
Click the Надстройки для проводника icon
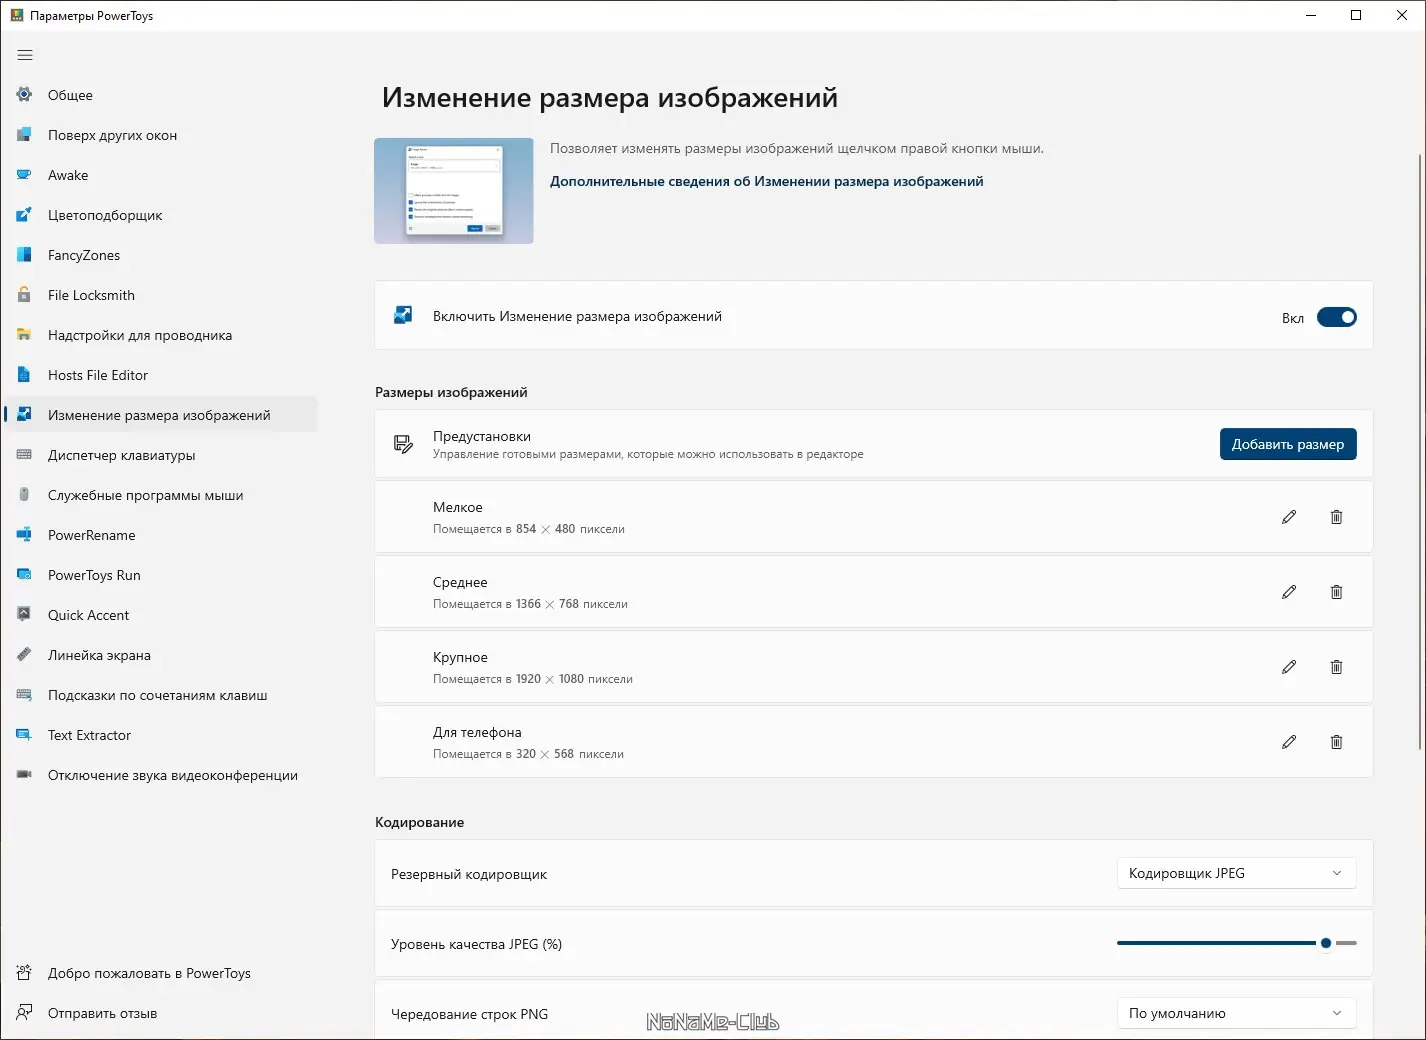(x=24, y=335)
